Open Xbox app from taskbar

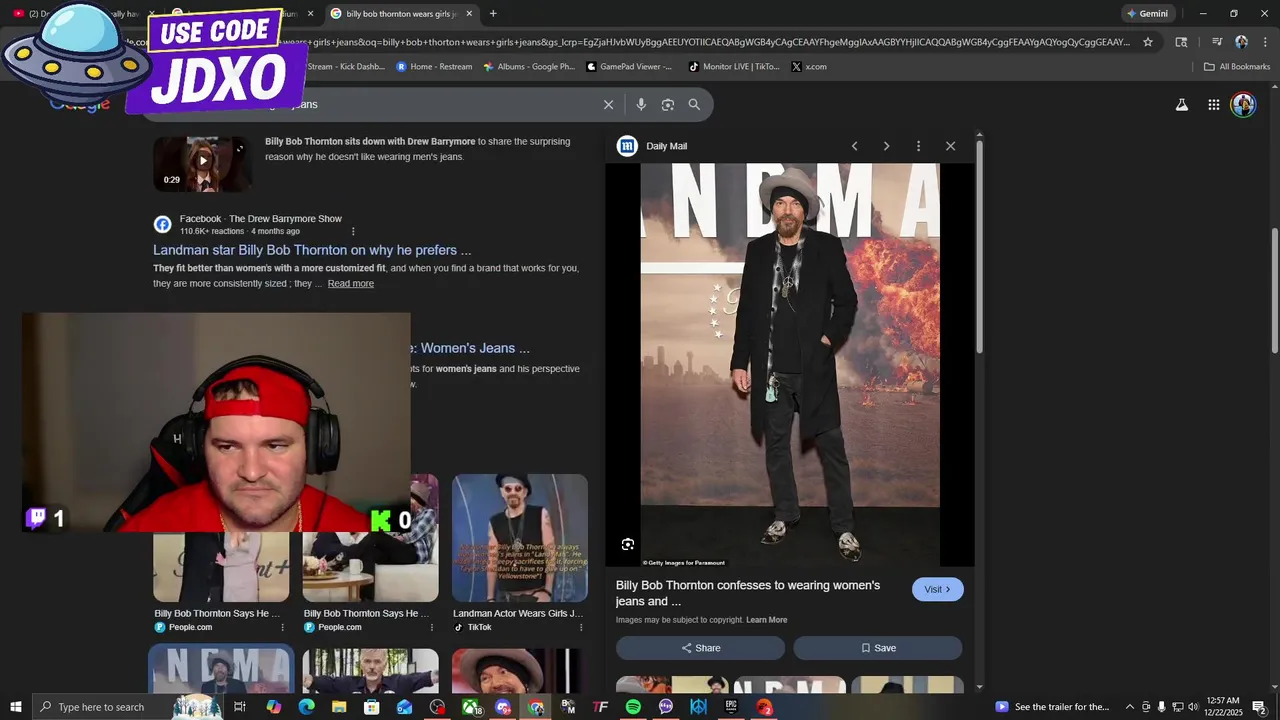pyautogui.click(x=470, y=707)
